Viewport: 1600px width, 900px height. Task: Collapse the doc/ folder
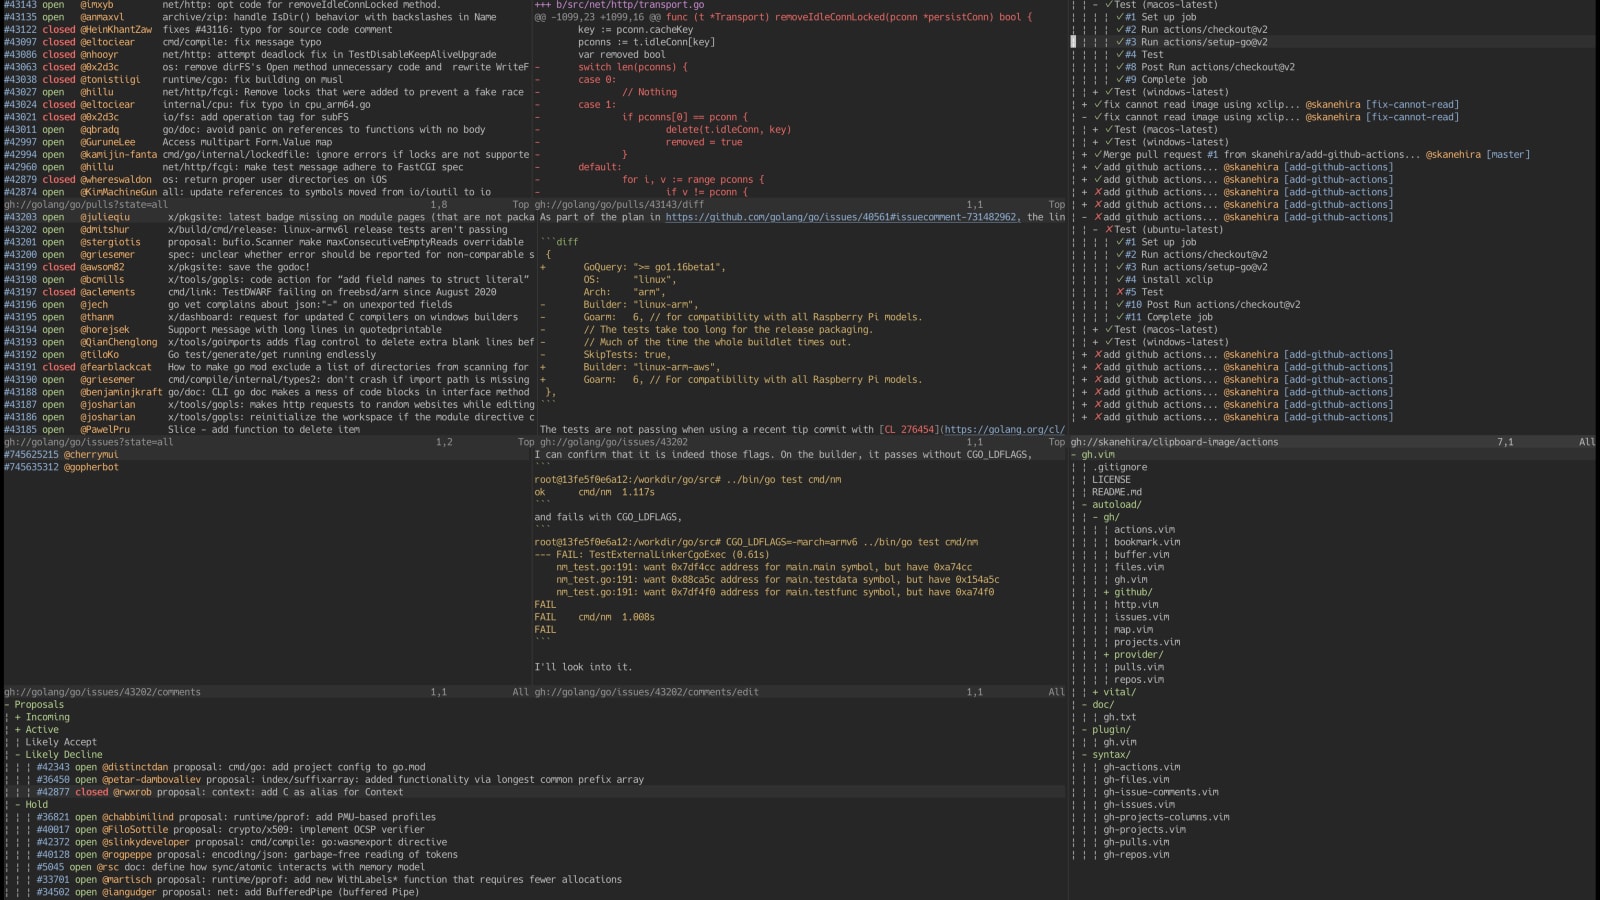click(x=1085, y=705)
